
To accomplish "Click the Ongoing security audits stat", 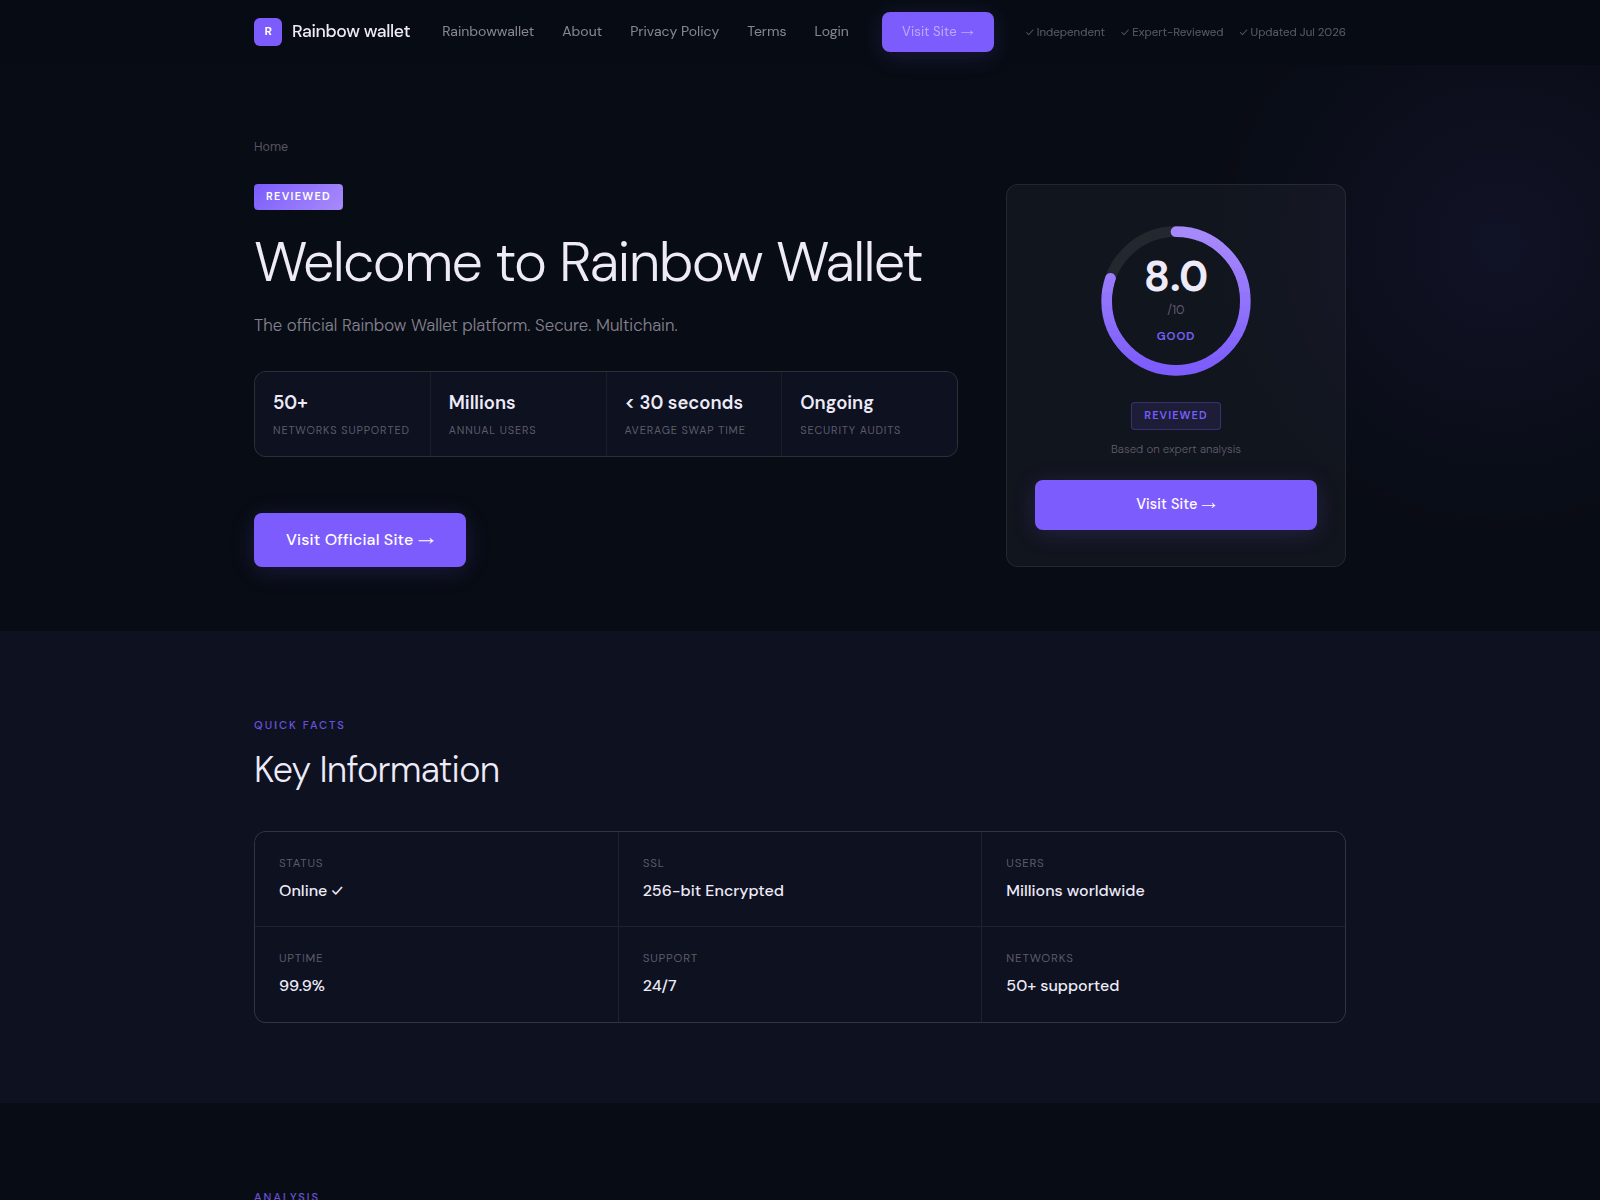I will coord(869,414).
